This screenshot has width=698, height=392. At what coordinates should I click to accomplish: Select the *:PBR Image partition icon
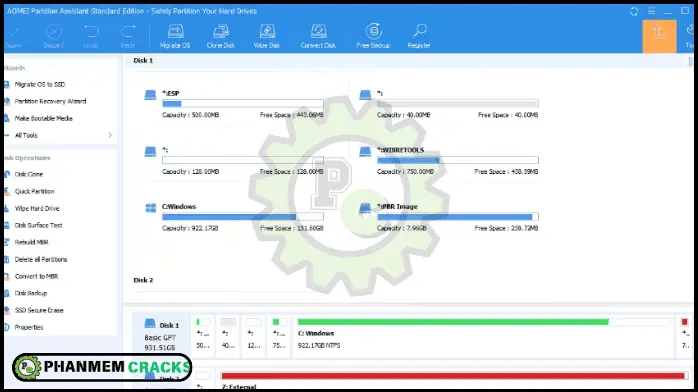click(x=365, y=208)
